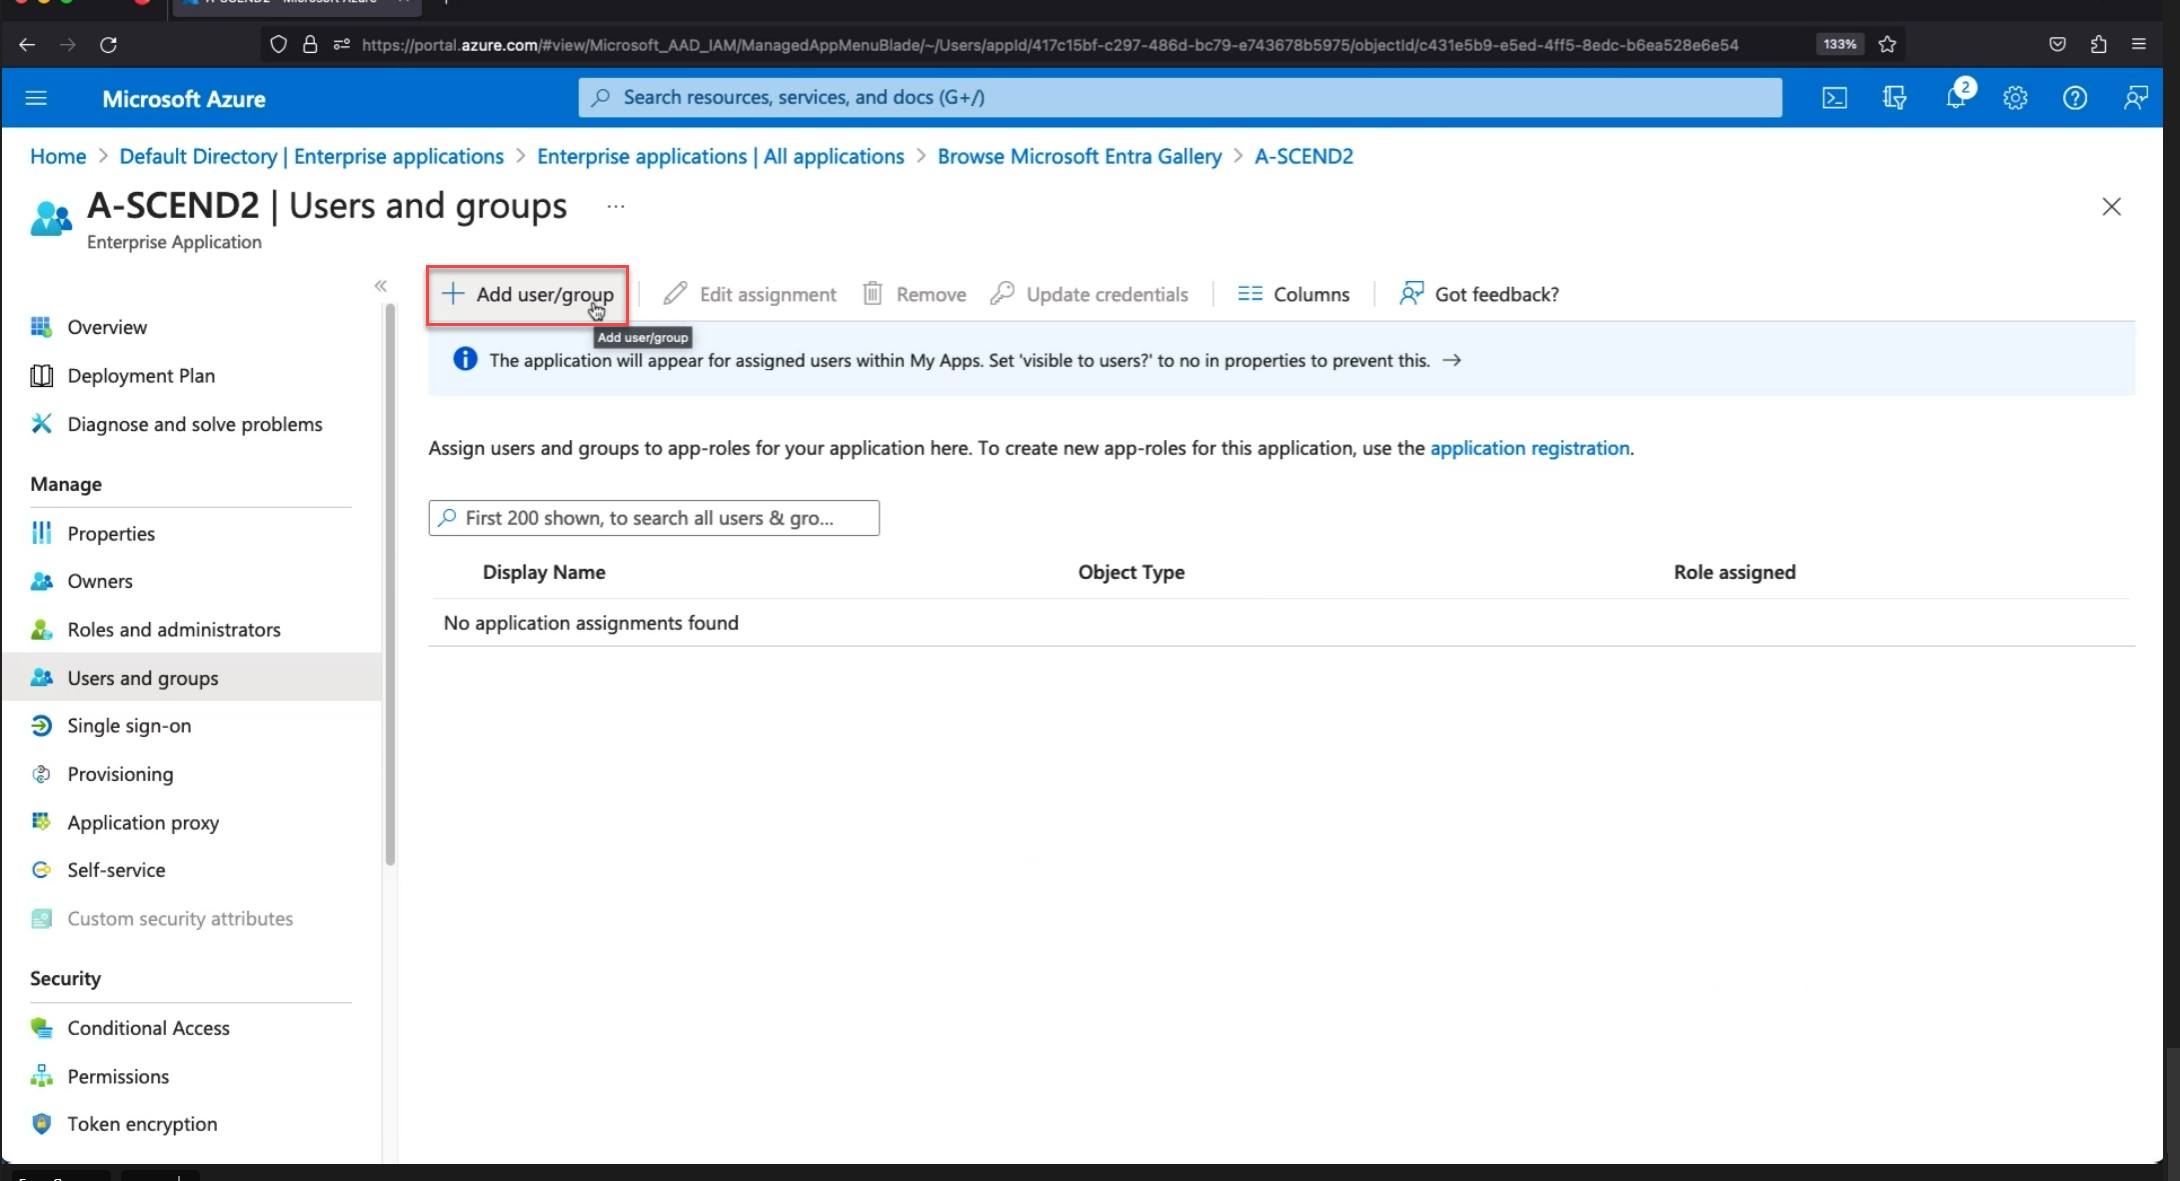Click the info icon in the blue banner
Viewport: 2180px width, 1181px height.
coord(465,359)
